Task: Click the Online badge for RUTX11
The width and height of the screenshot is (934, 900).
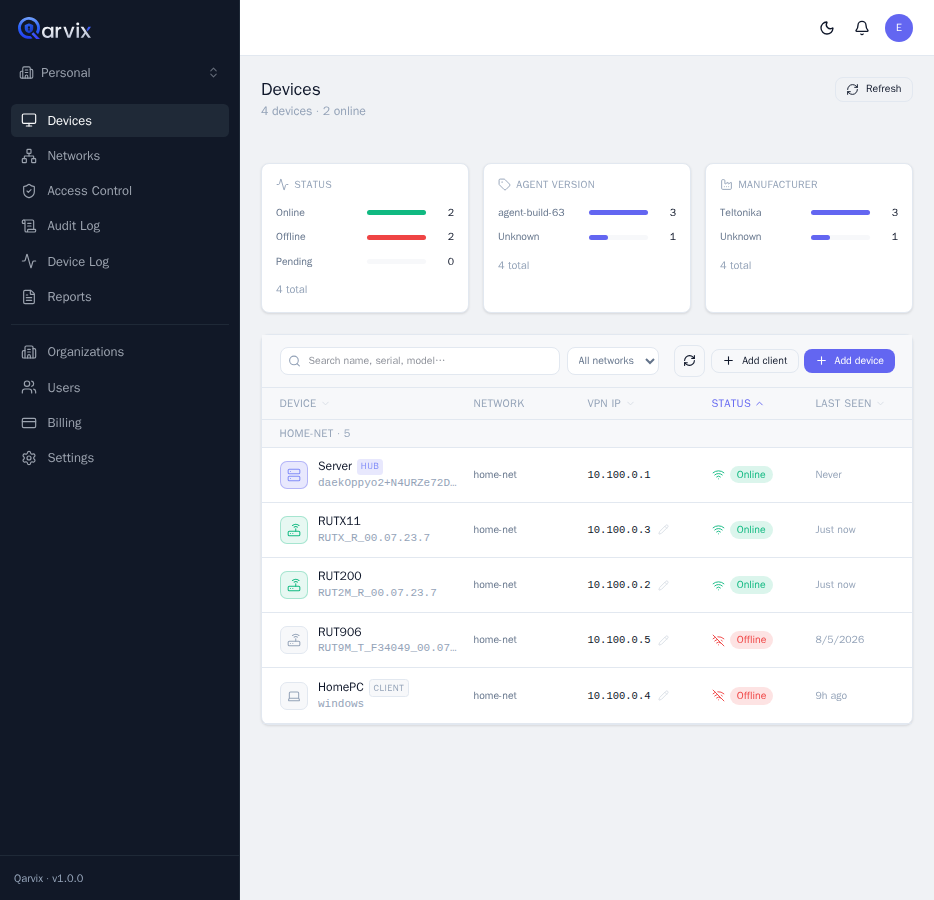Action: [751, 530]
